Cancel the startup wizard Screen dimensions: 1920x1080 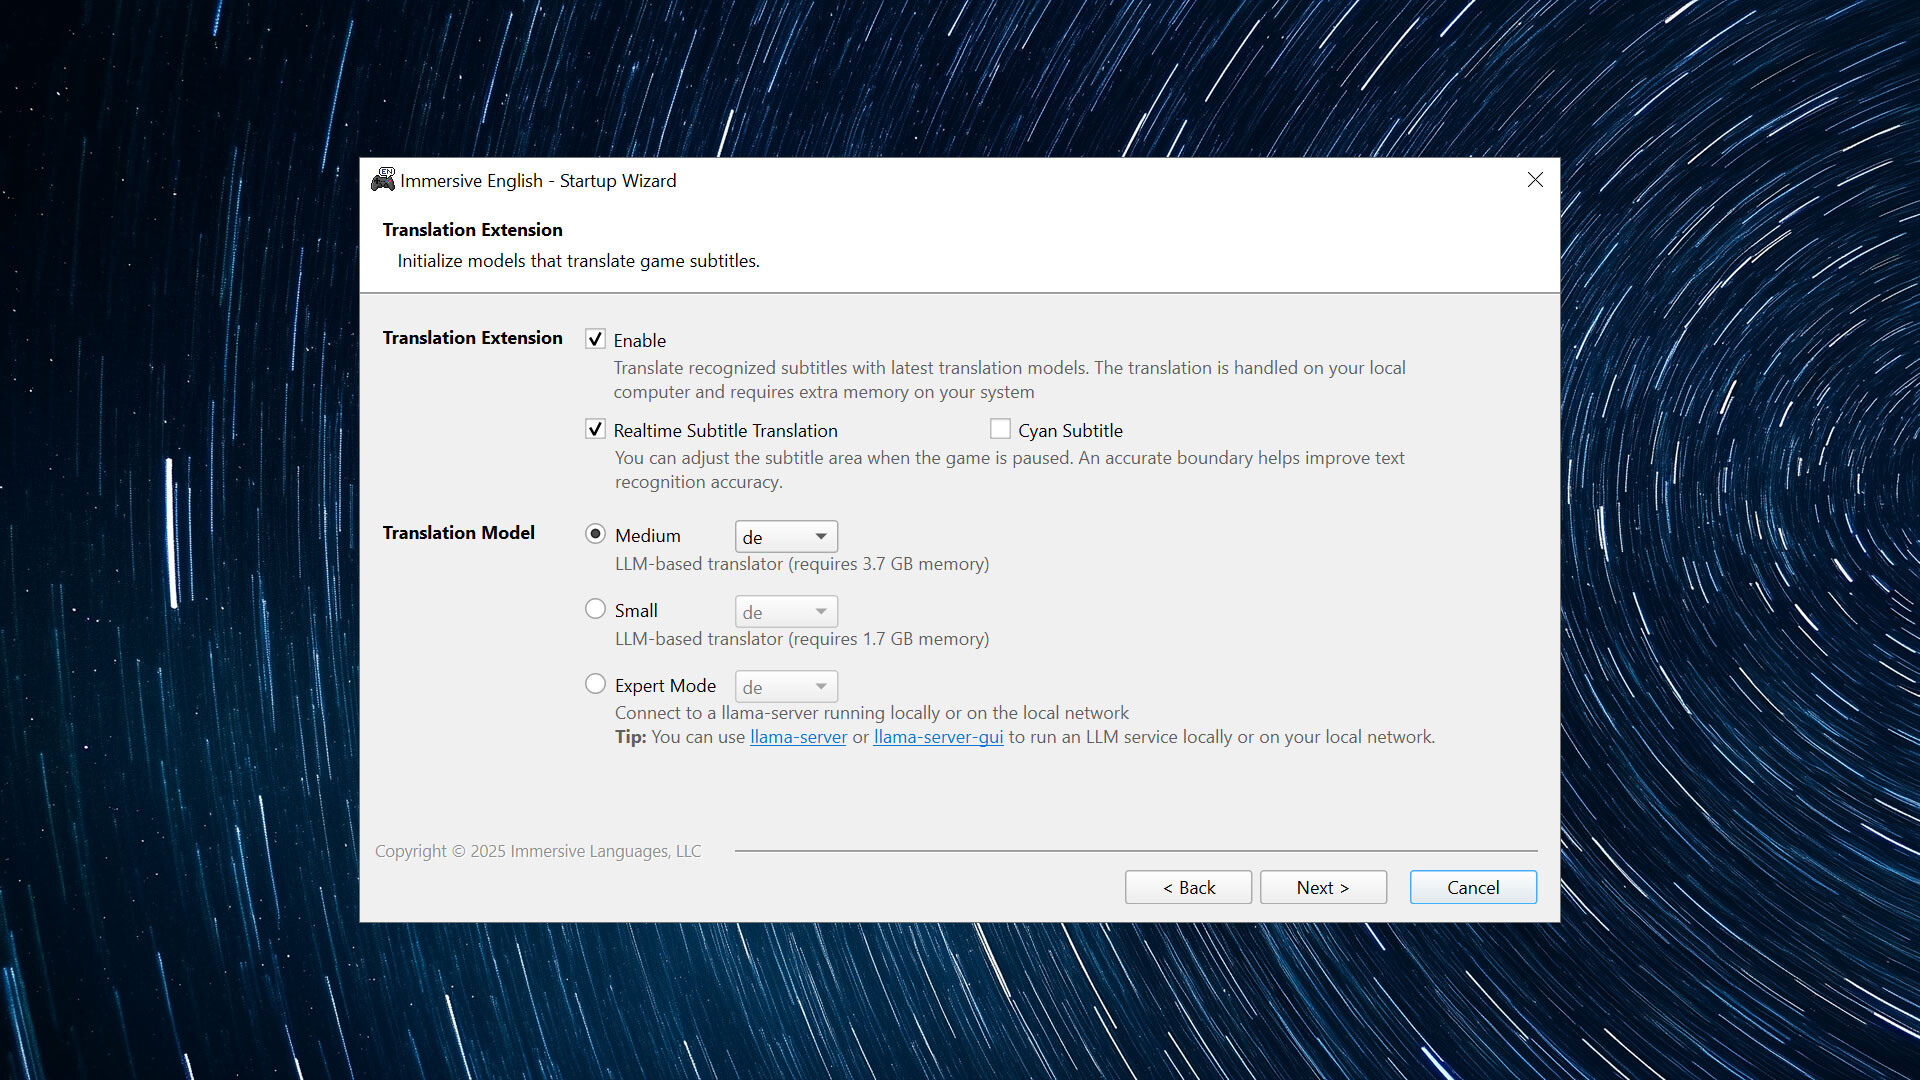click(1473, 888)
